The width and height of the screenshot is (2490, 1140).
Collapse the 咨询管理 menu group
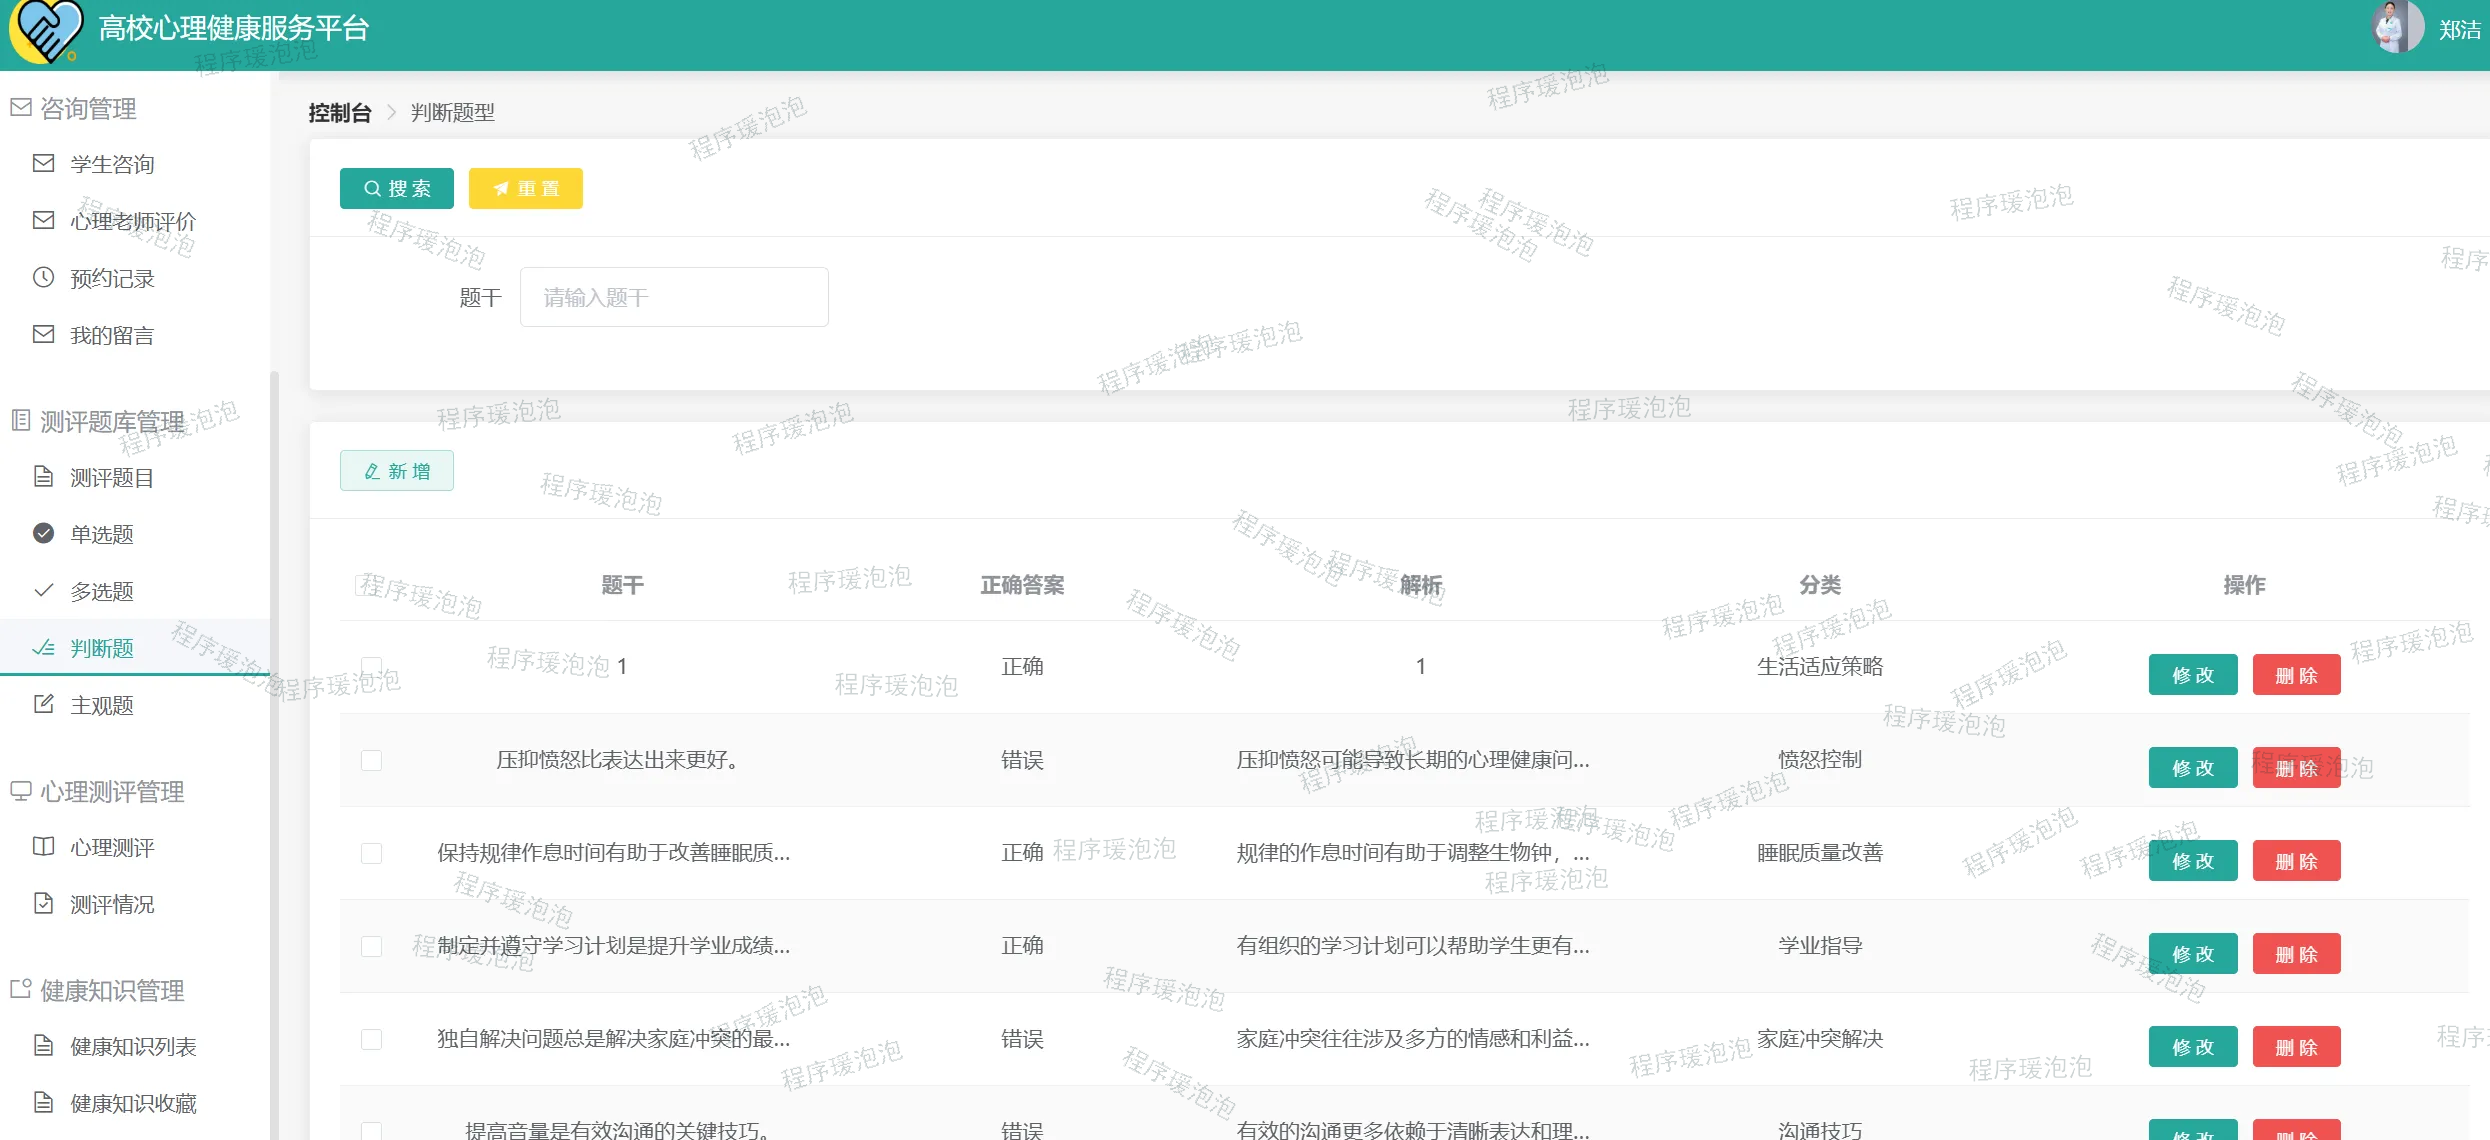[x=88, y=108]
